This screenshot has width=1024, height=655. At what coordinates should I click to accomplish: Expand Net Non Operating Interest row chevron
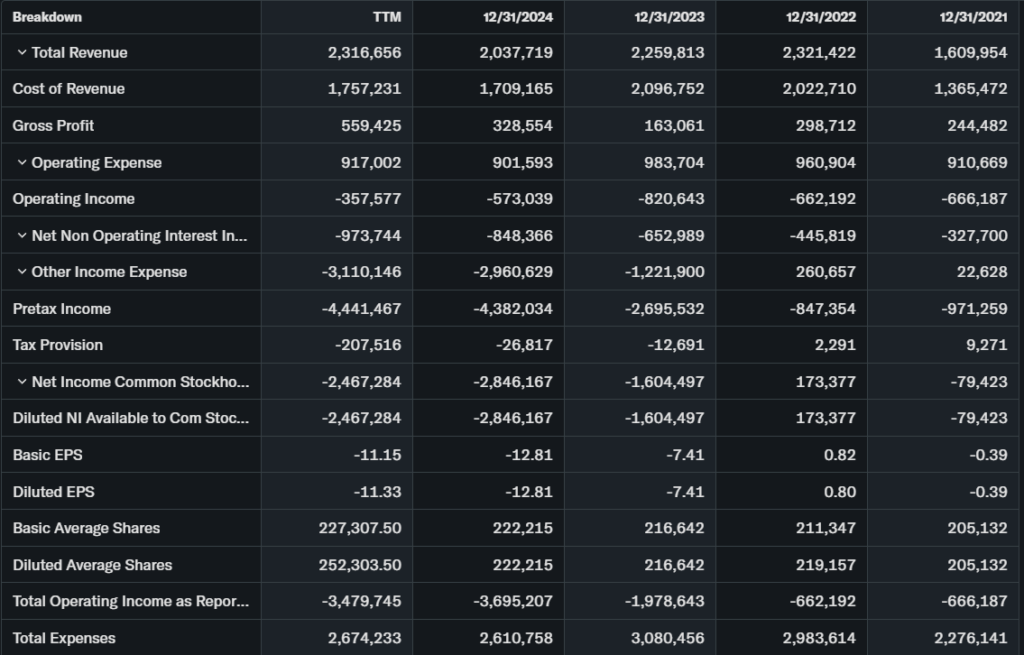coord(21,236)
